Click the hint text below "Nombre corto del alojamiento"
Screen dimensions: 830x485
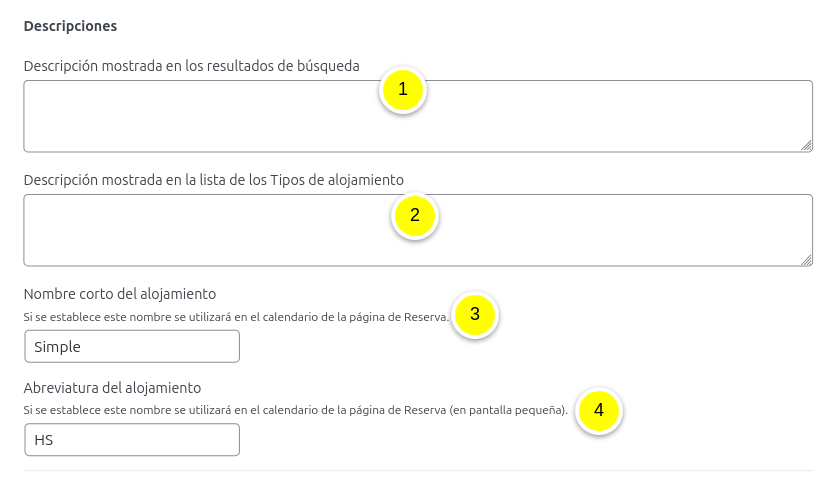pyautogui.click(x=235, y=316)
